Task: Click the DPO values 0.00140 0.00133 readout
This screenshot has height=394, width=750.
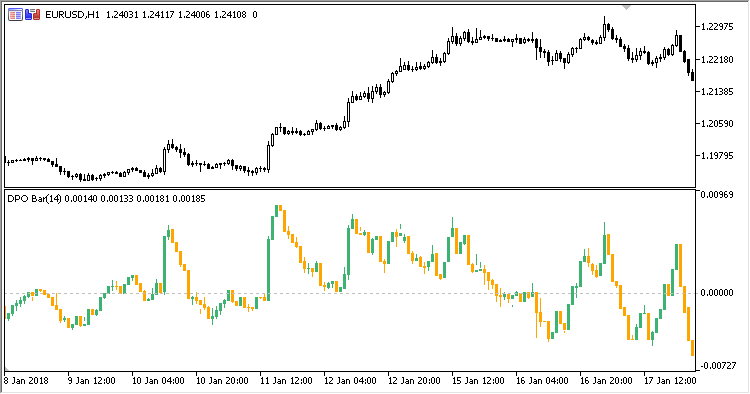Action: pos(99,198)
